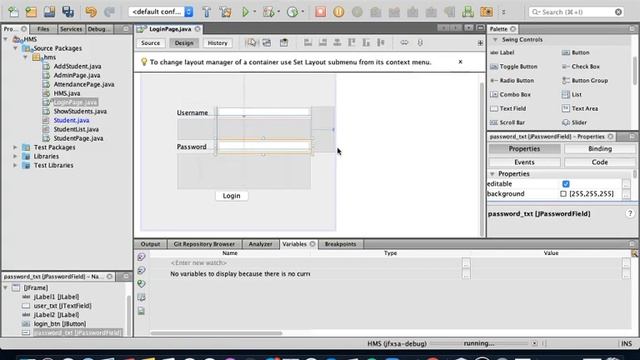Run the project with green play icon
This screenshot has height=360, width=640.
[245, 12]
